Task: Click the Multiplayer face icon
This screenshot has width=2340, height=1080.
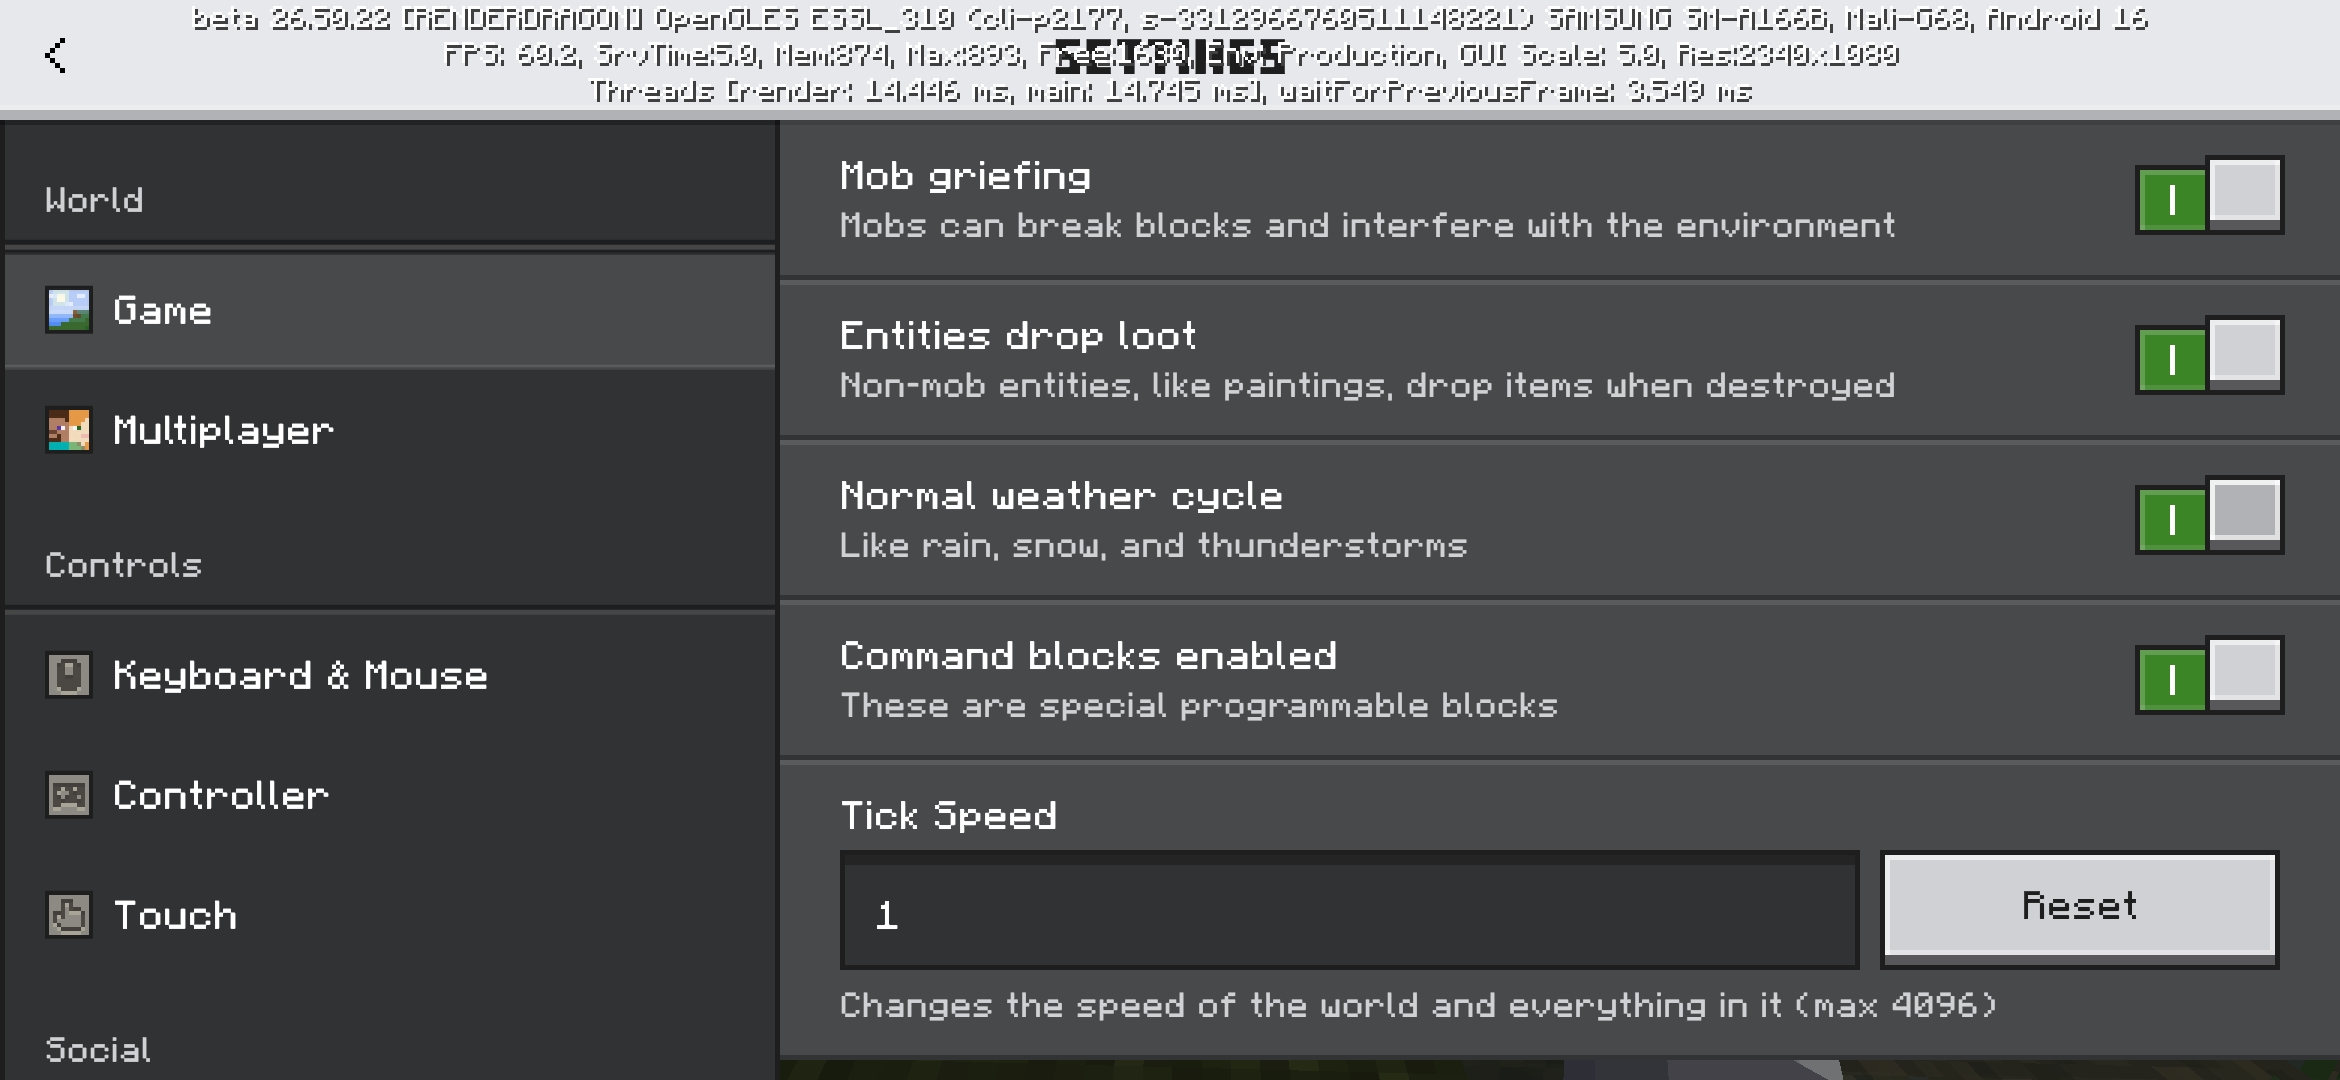Action: coord(69,430)
